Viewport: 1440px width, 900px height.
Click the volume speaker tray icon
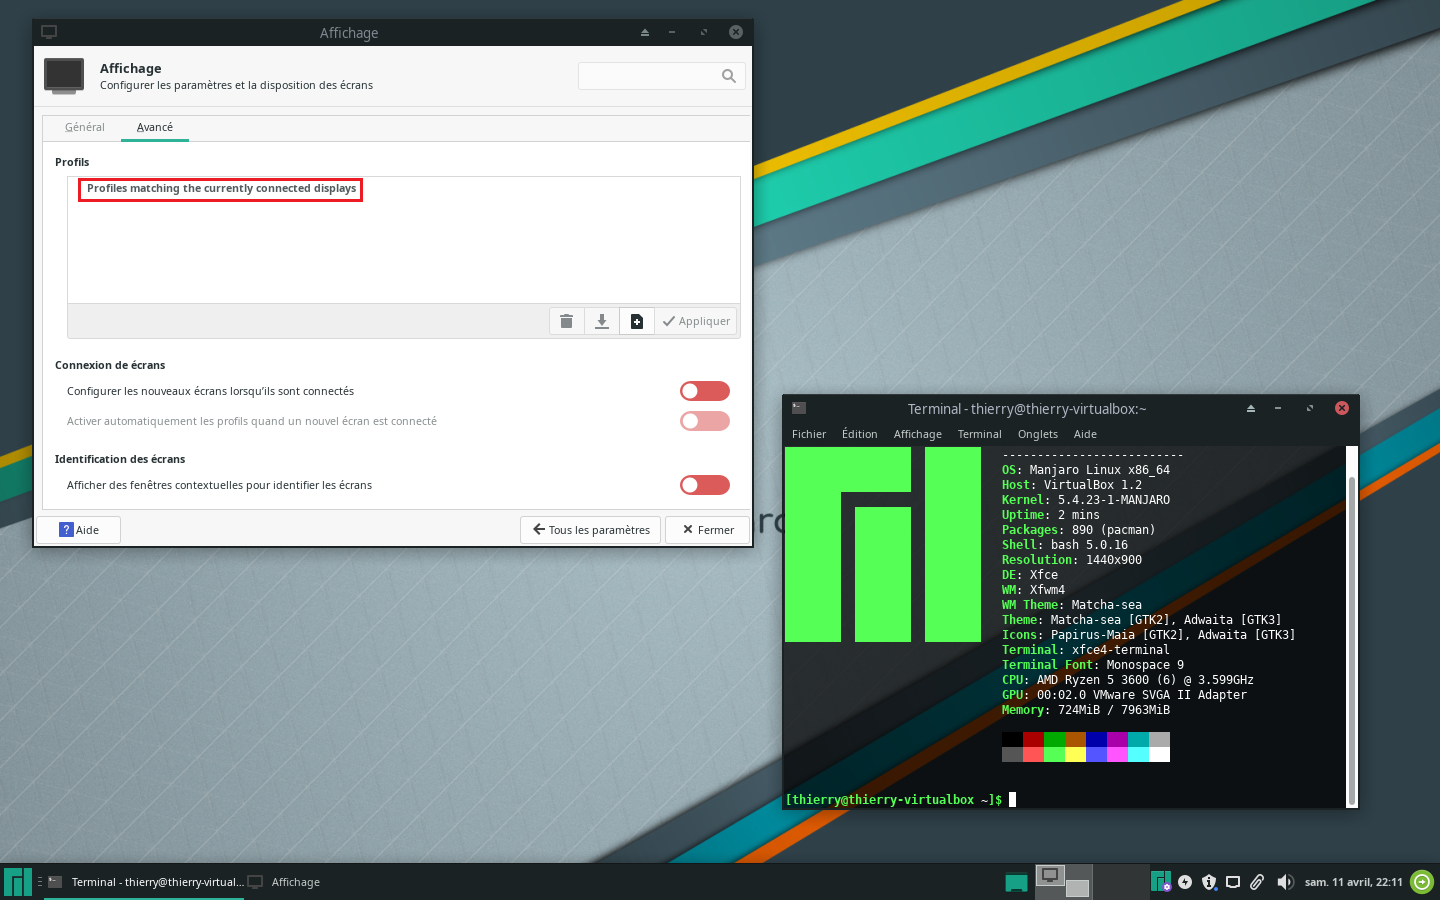(x=1285, y=882)
